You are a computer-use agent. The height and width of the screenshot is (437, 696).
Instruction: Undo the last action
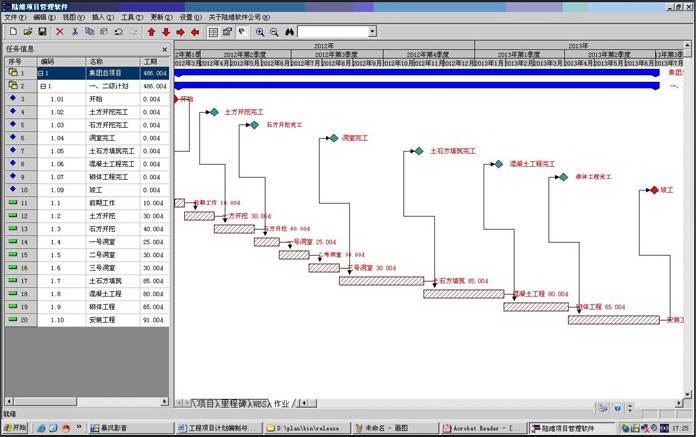119,31
